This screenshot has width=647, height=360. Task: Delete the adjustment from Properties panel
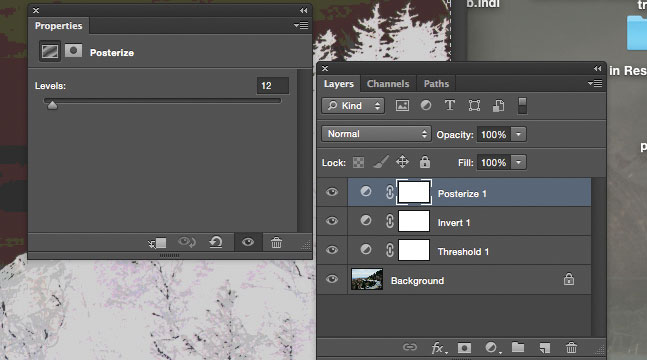click(276, 242)
